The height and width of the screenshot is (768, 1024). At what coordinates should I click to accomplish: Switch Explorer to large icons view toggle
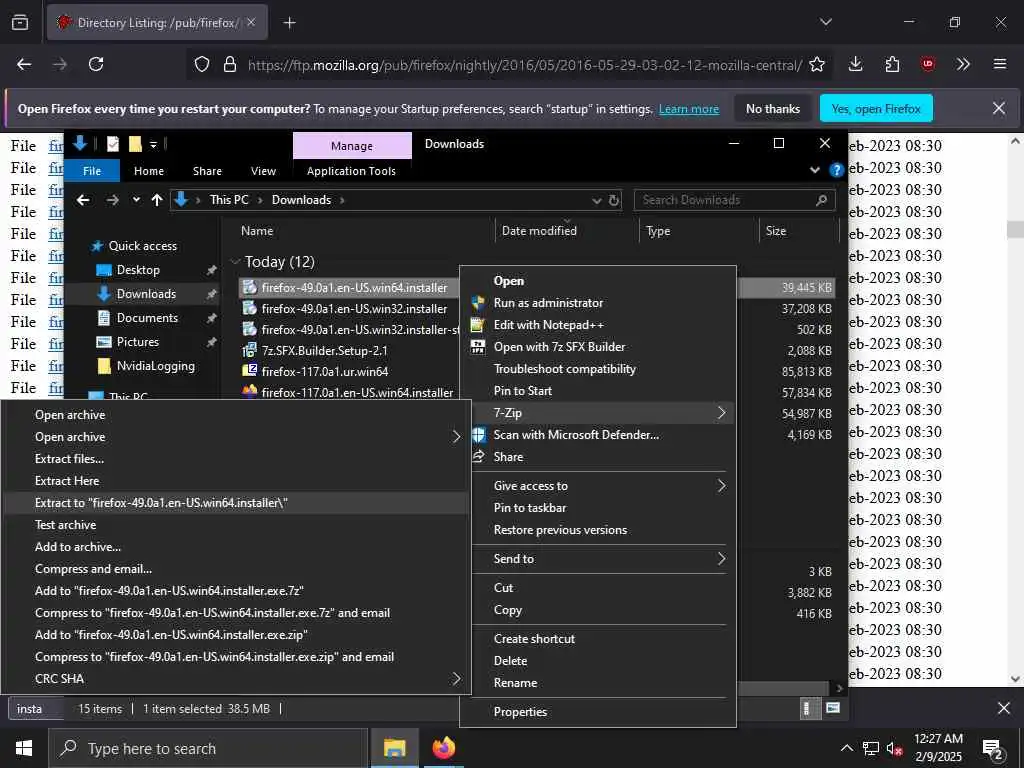(833, 708)
